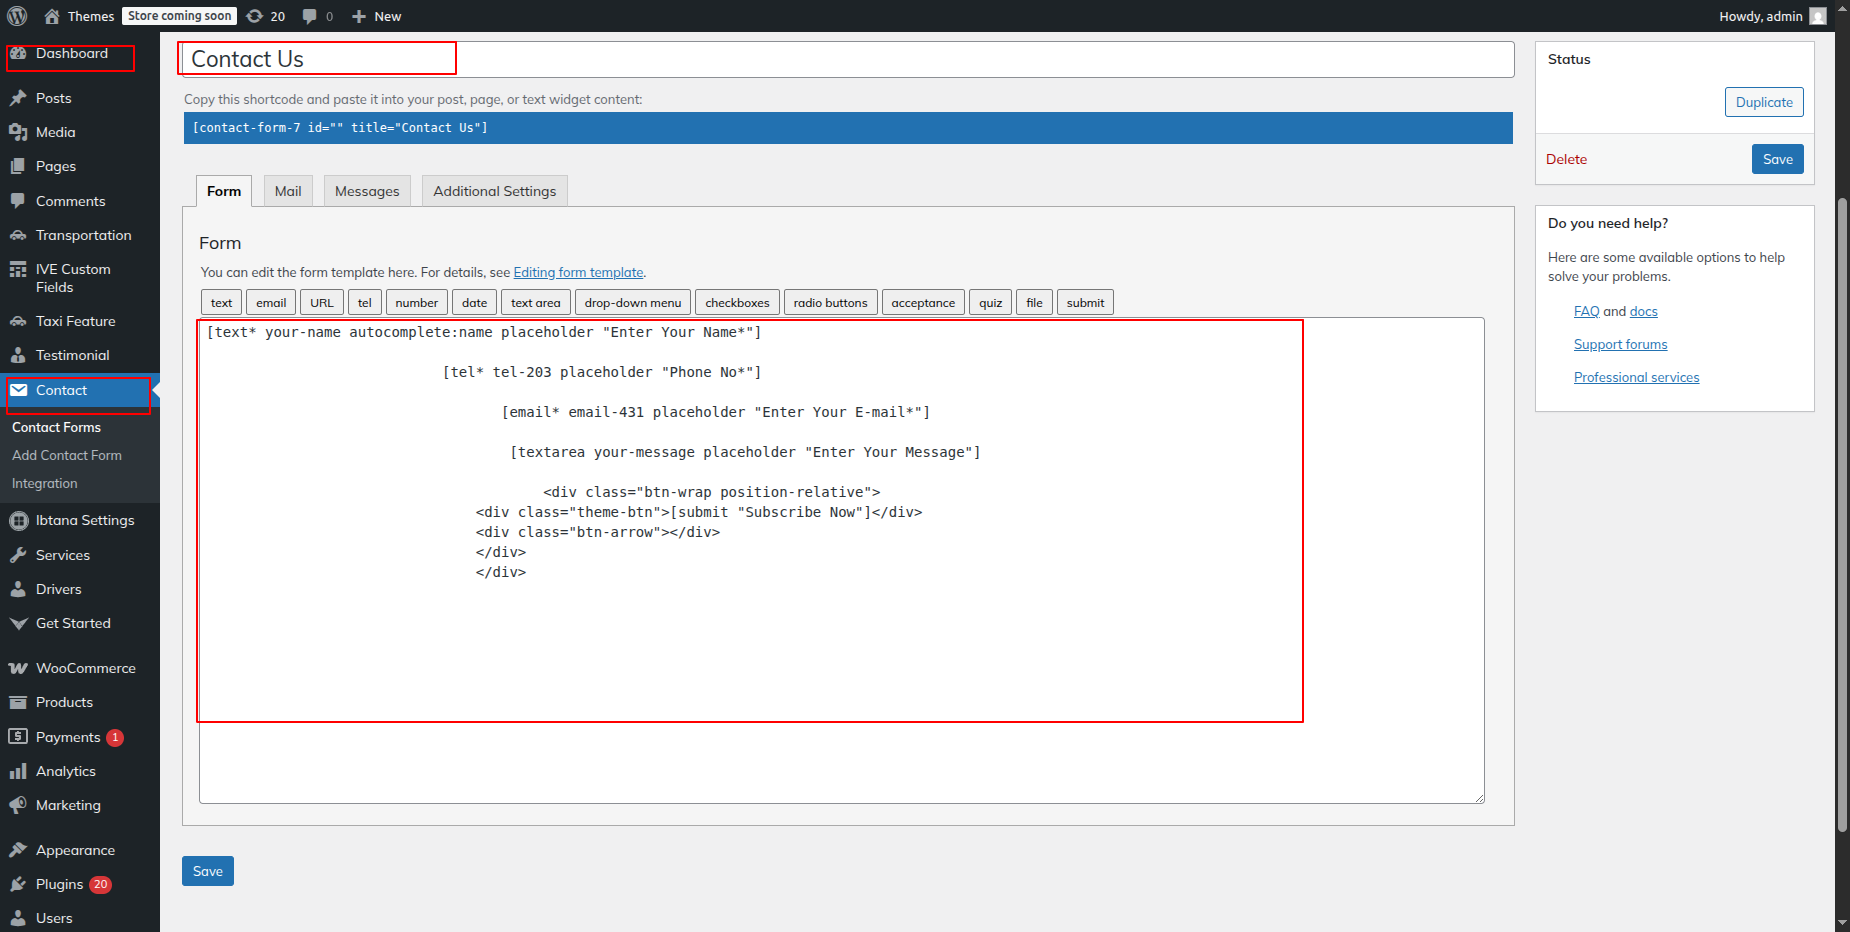Viewport: 1850px width, 932px height.
Task: Open the updates icon showing 20
Action: coord(256,16)
